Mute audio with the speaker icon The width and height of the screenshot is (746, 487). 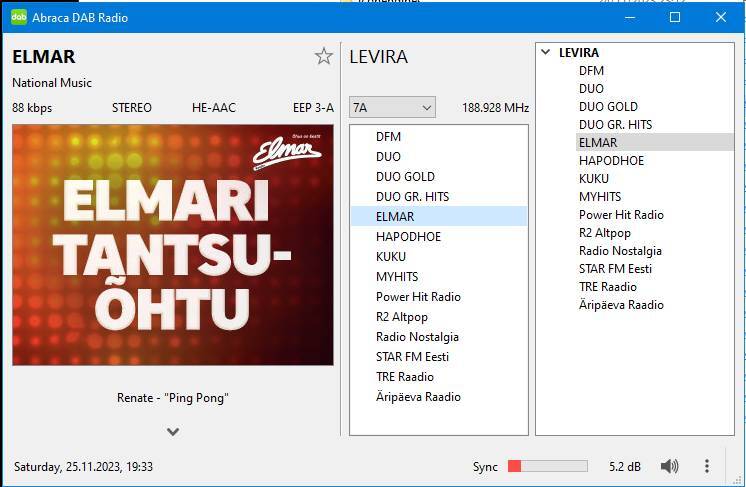point(670,466)
